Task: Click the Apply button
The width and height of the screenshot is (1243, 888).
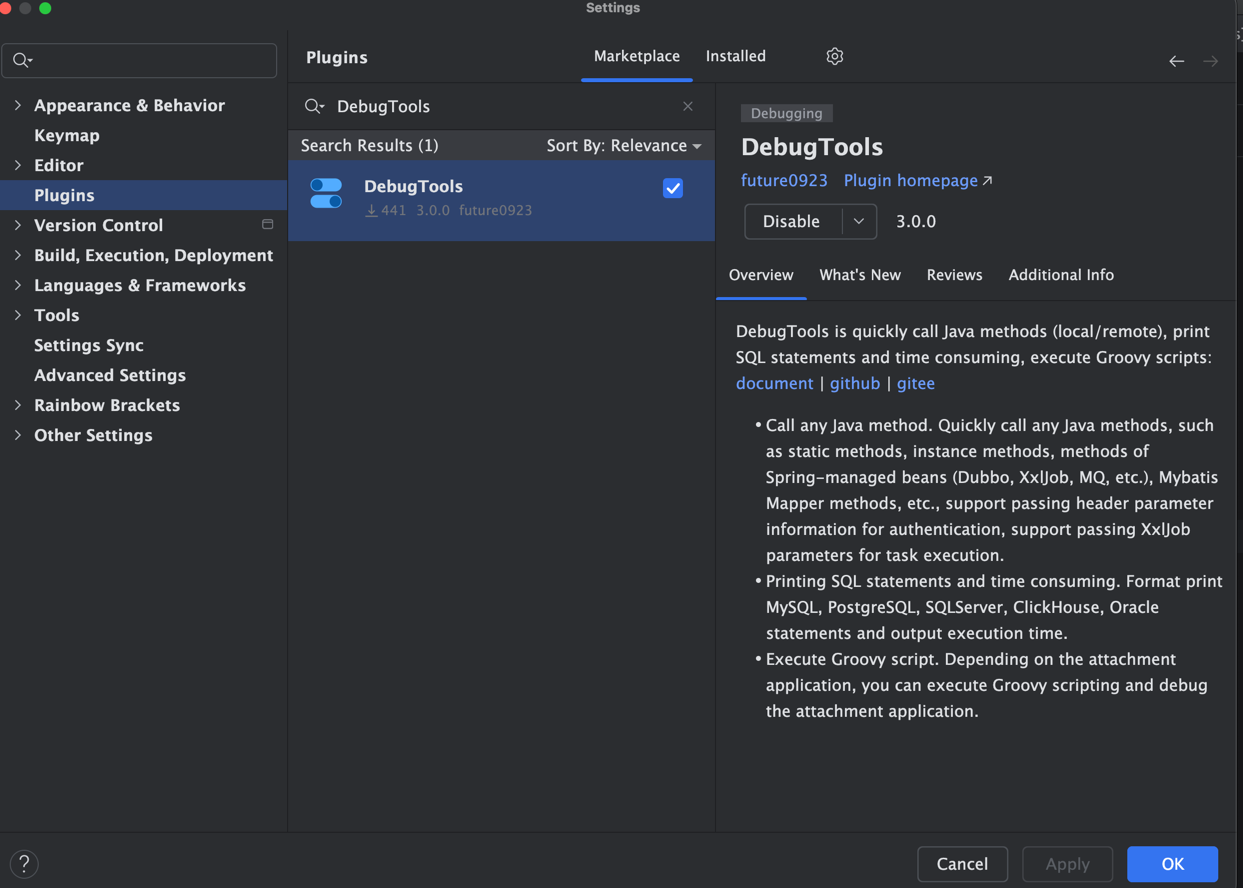Action: pyautogui.click(x=1068, y=864)
